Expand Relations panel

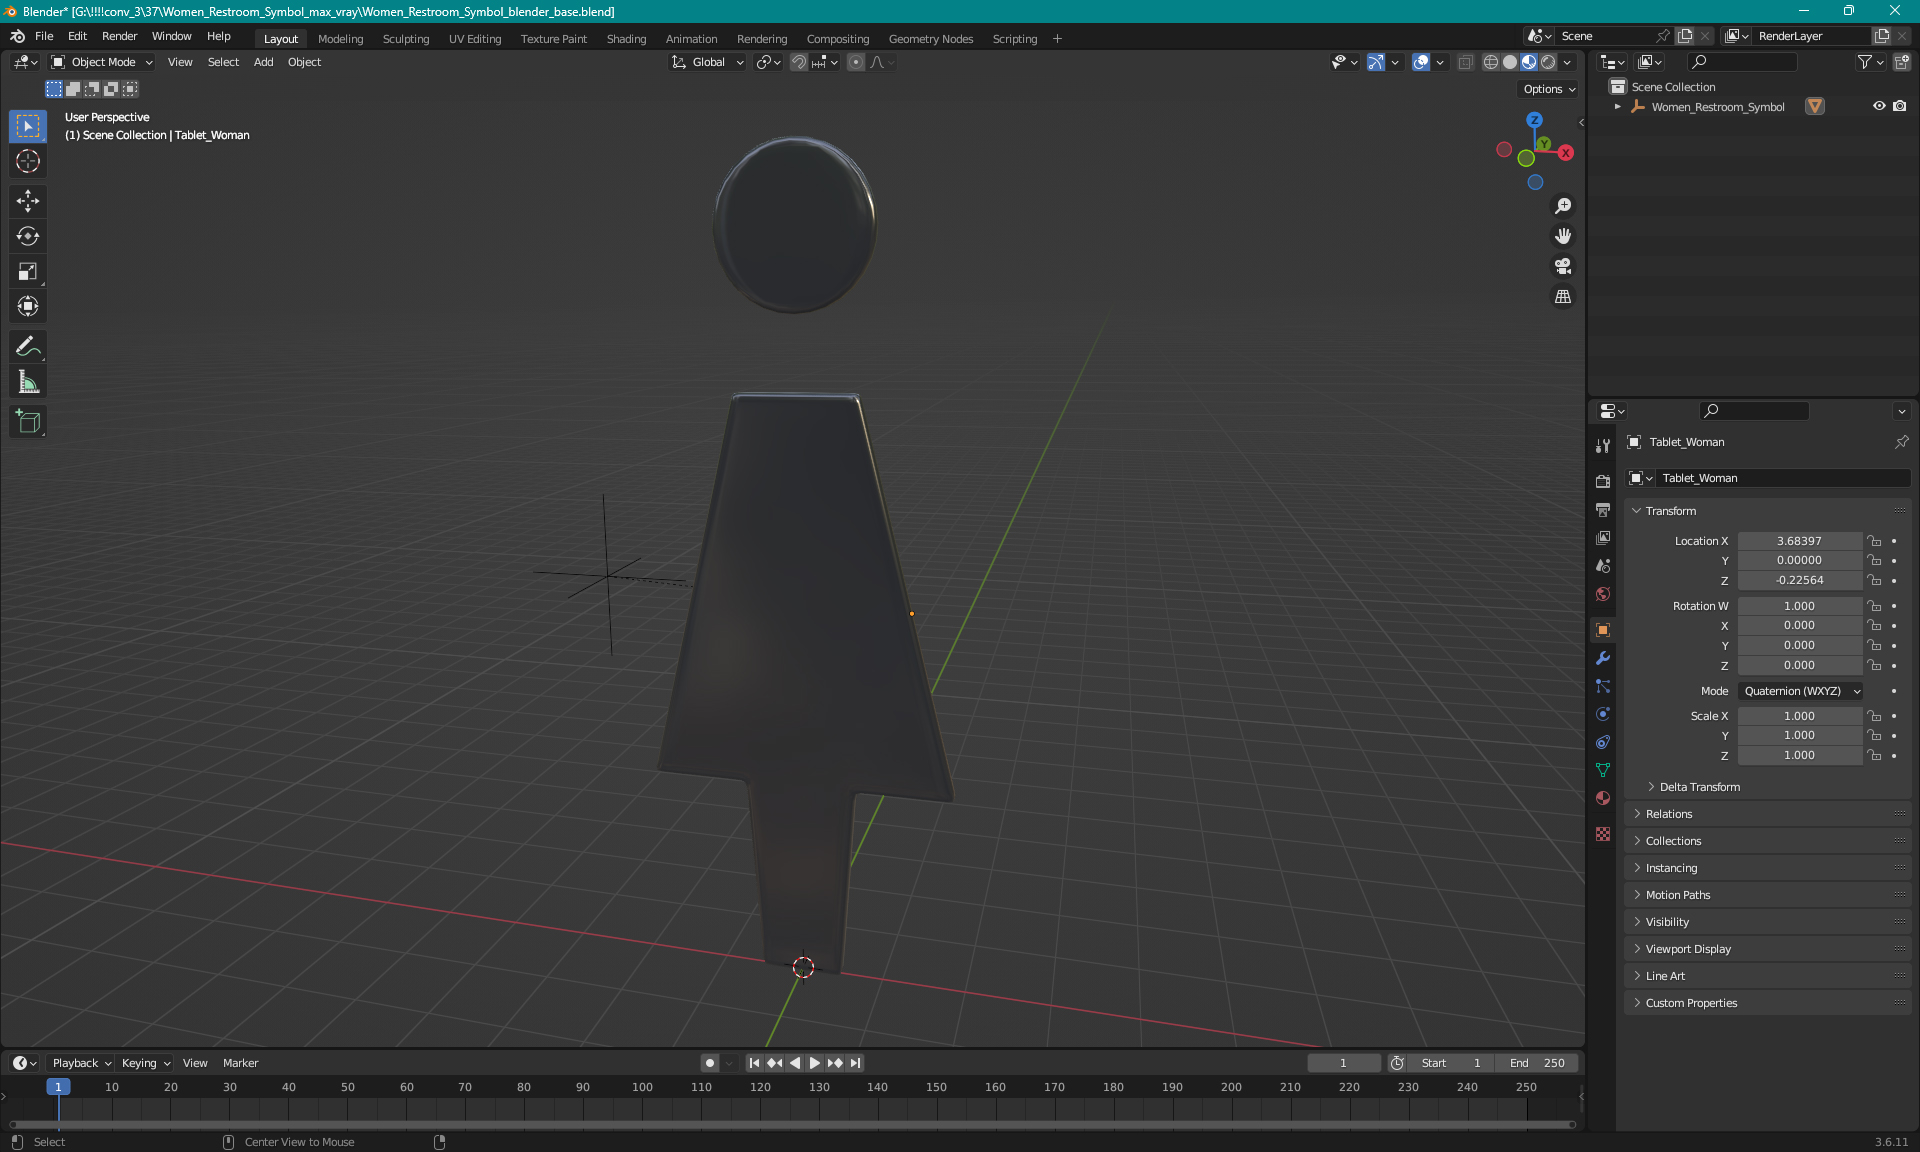point(1768,814)
